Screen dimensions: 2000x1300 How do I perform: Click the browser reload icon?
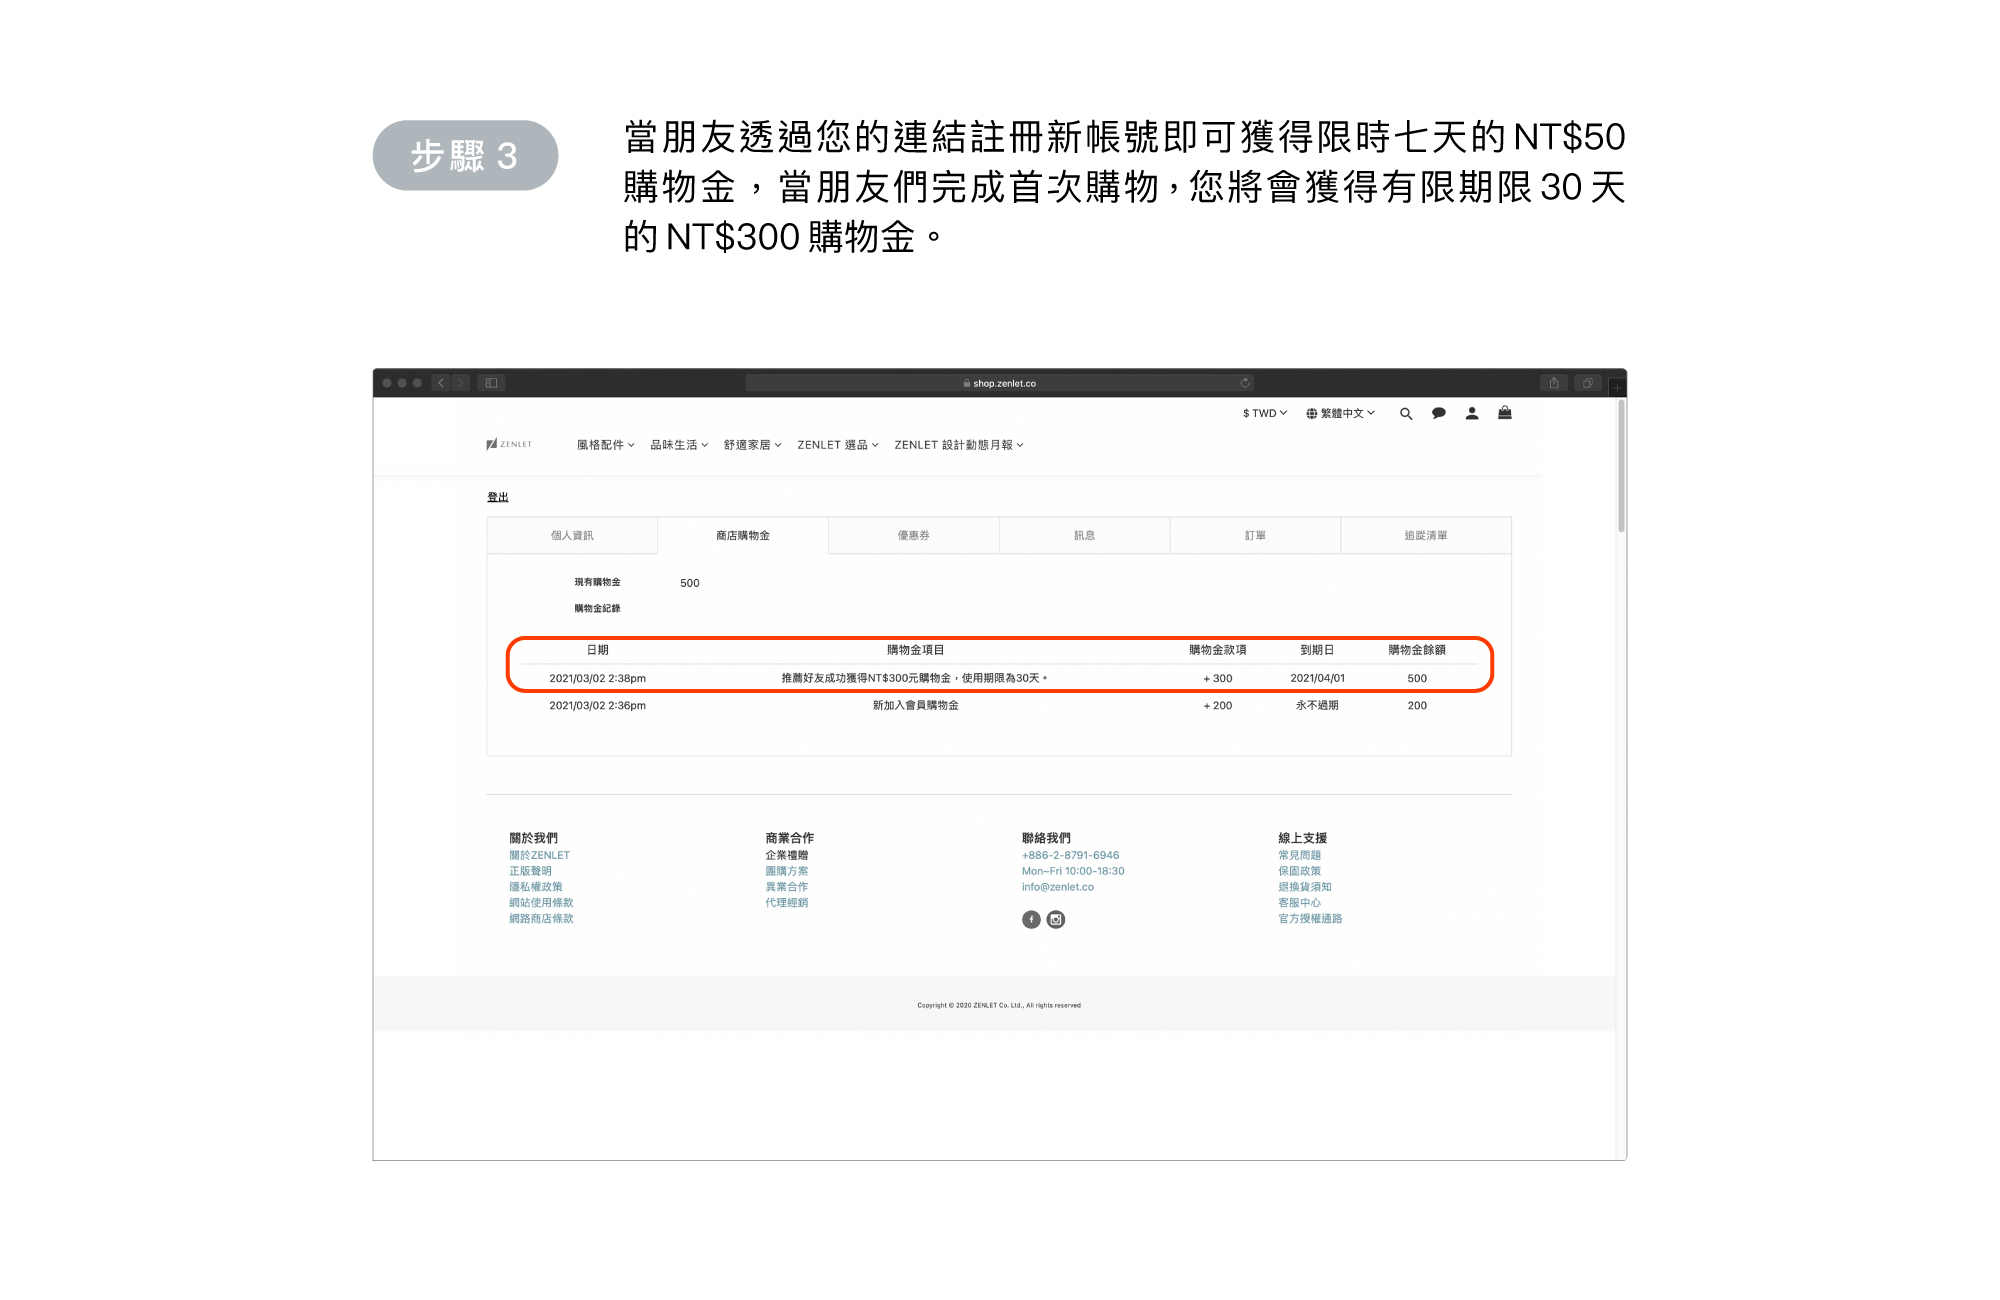click(x=1245, y=383)
